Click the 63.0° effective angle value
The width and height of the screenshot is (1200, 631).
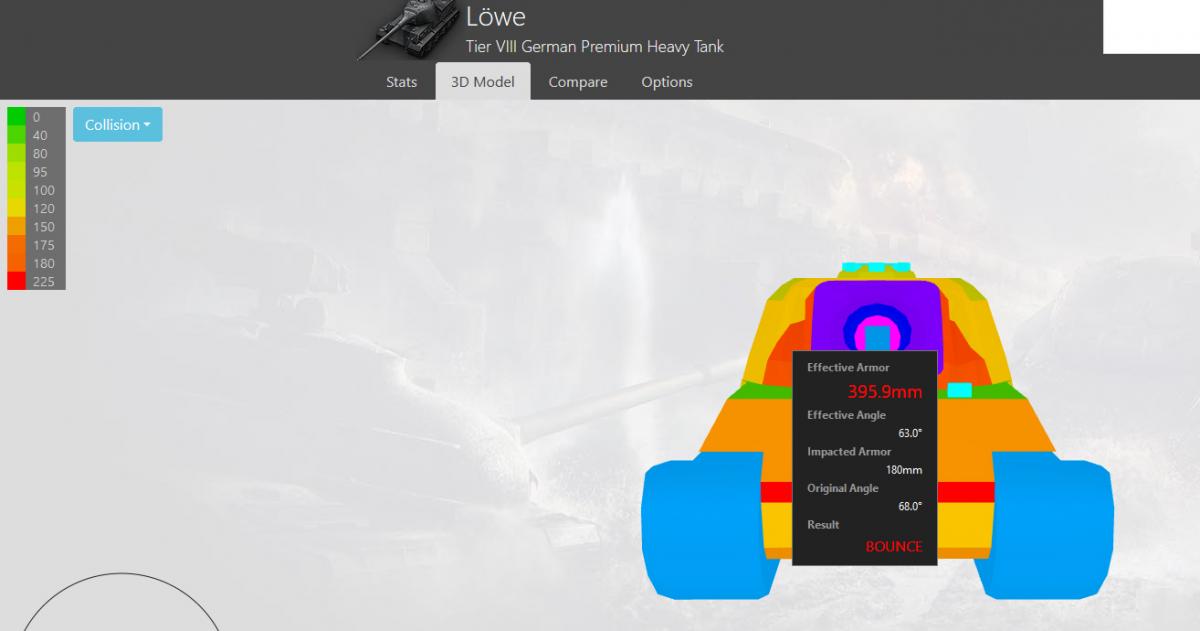910,433
